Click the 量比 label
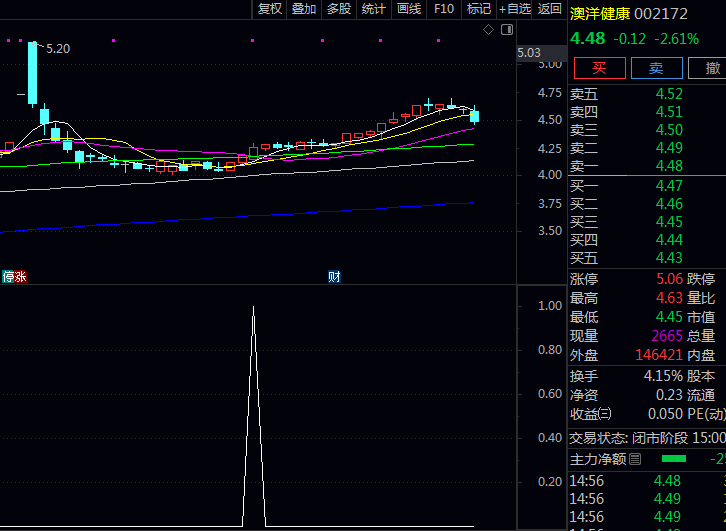 click(701, 298)
